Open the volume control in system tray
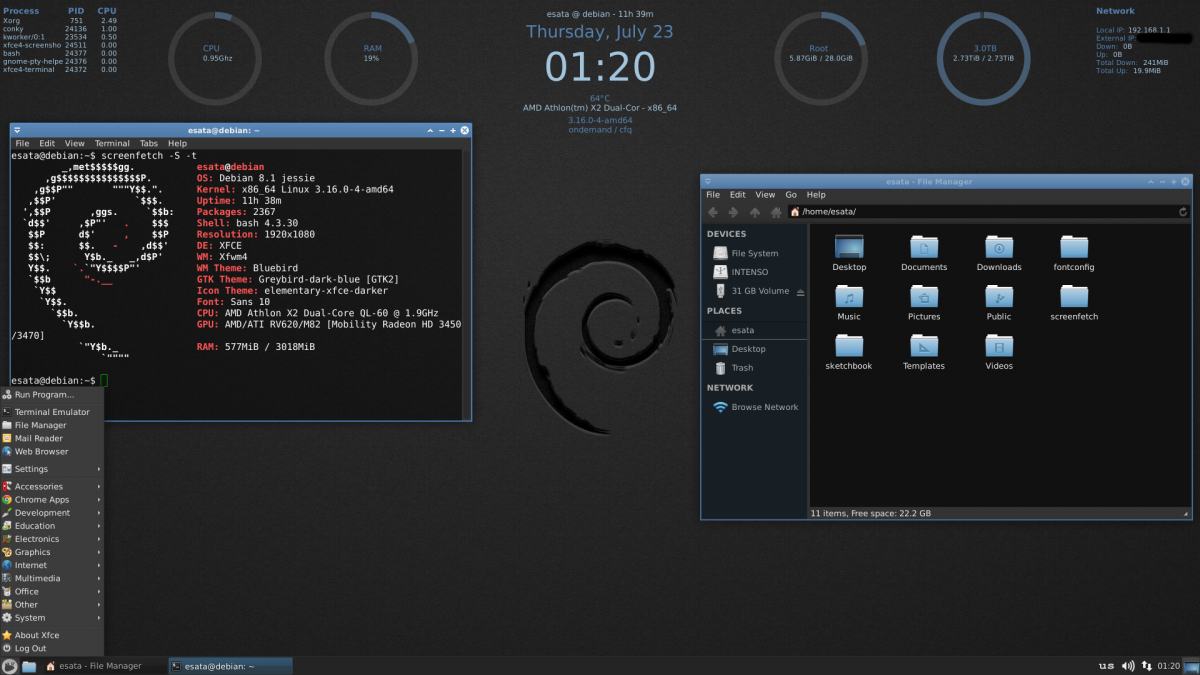Screen dimensions: 1200x675 1128,666
